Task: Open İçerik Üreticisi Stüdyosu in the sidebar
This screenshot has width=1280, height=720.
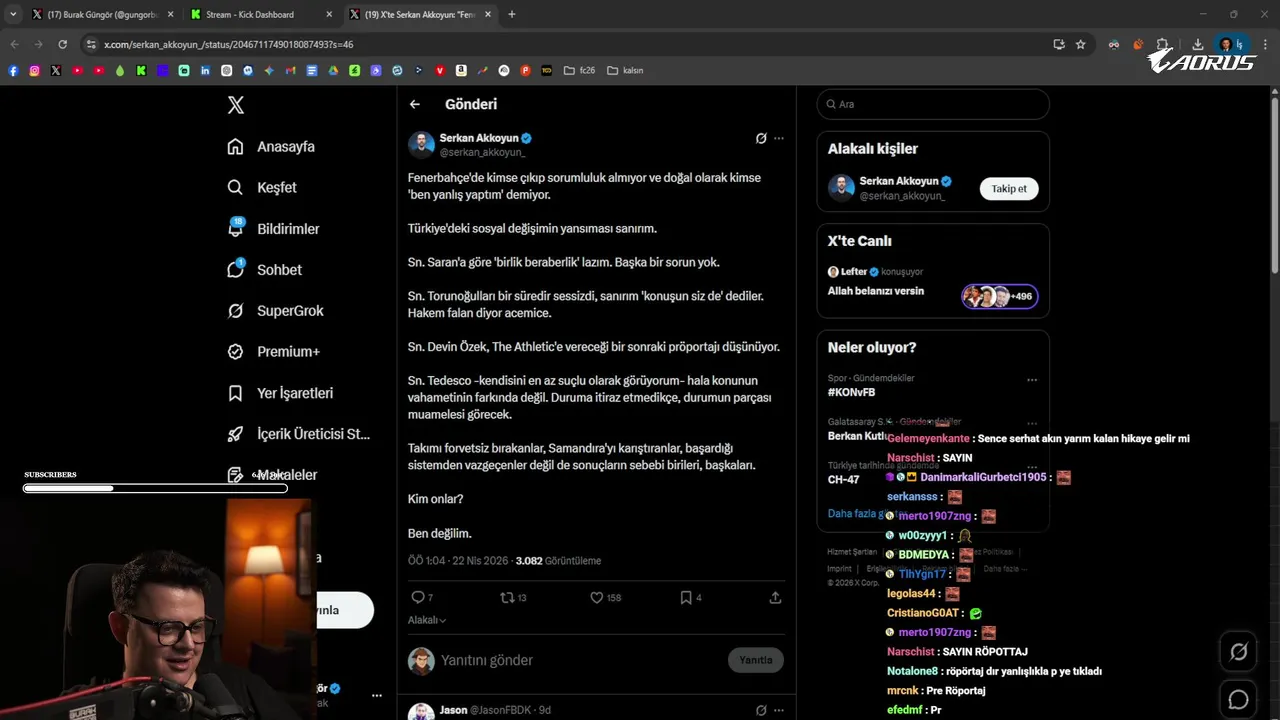Action: 299,434
